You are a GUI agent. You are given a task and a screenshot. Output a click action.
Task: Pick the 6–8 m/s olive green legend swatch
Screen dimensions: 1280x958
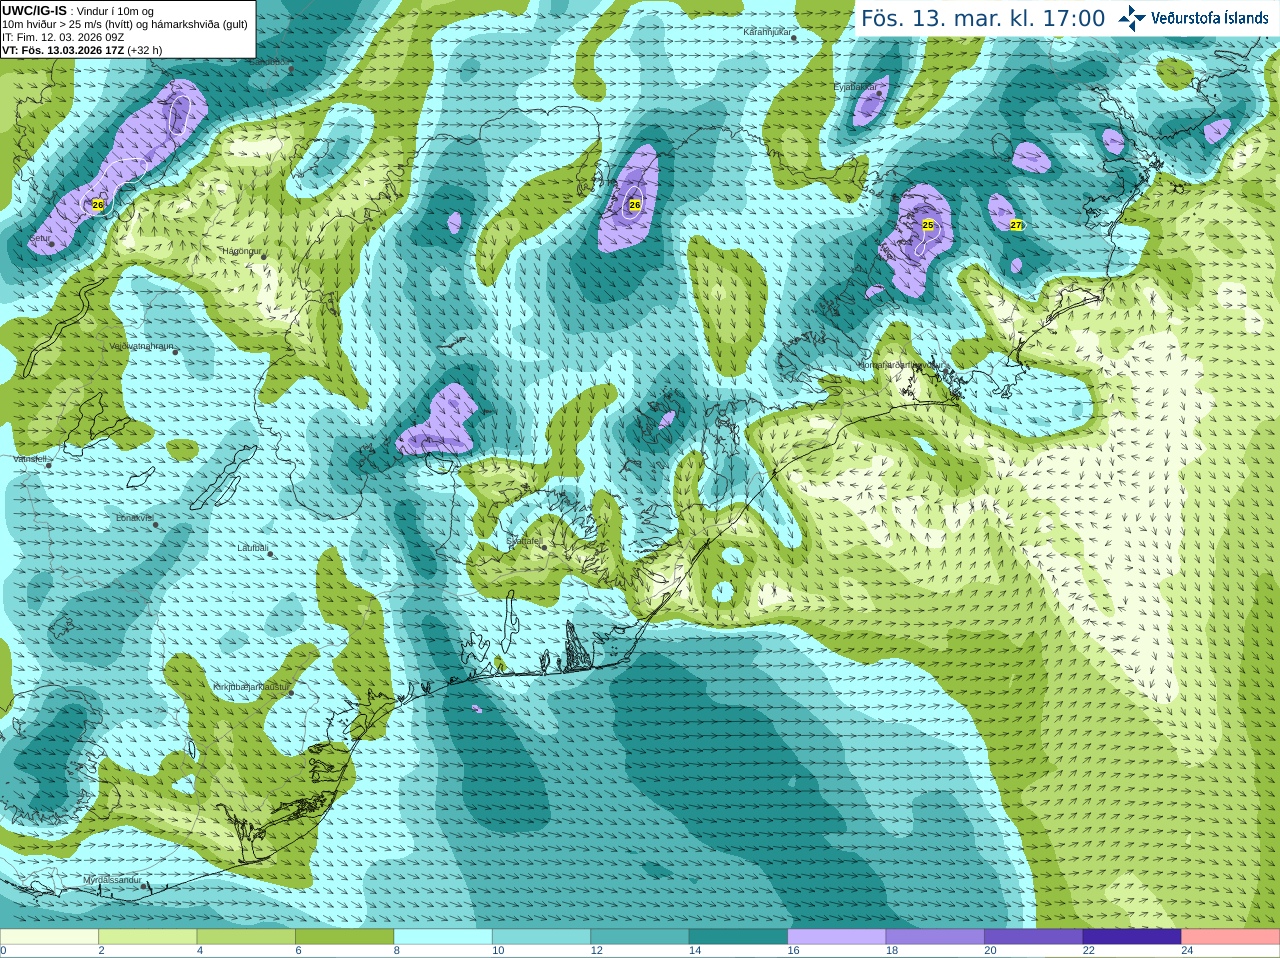(344, 937)
